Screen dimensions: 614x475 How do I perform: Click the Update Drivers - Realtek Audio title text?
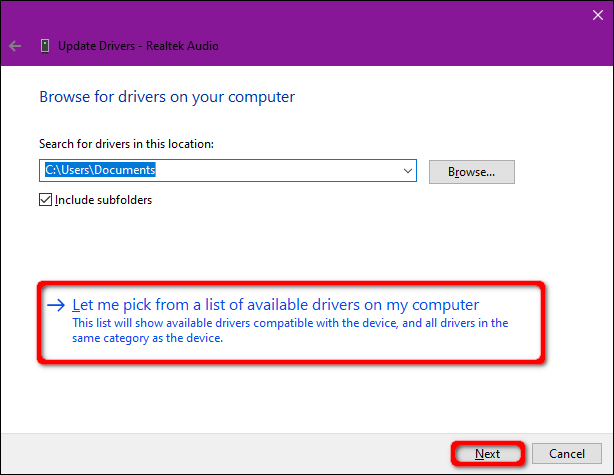[138, 46]
